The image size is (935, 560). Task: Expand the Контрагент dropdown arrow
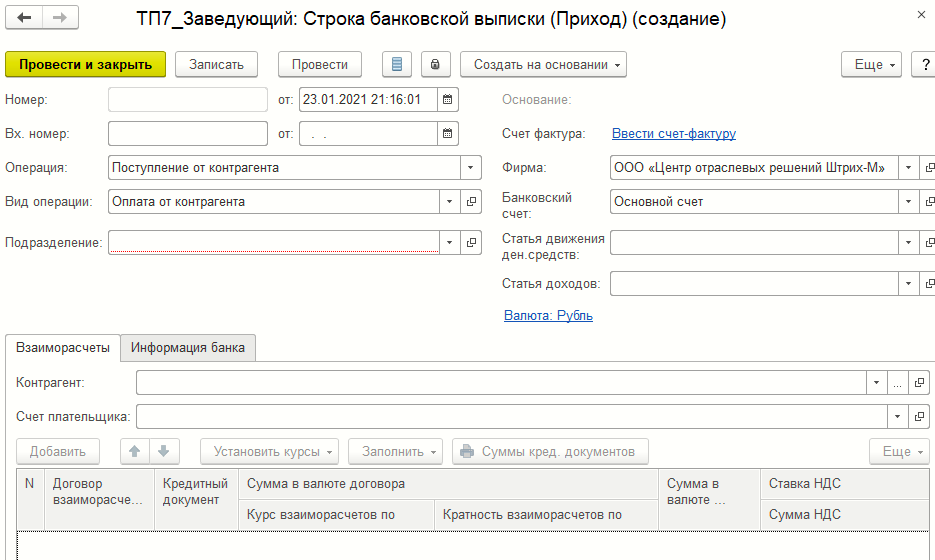[x=876, y=383]
